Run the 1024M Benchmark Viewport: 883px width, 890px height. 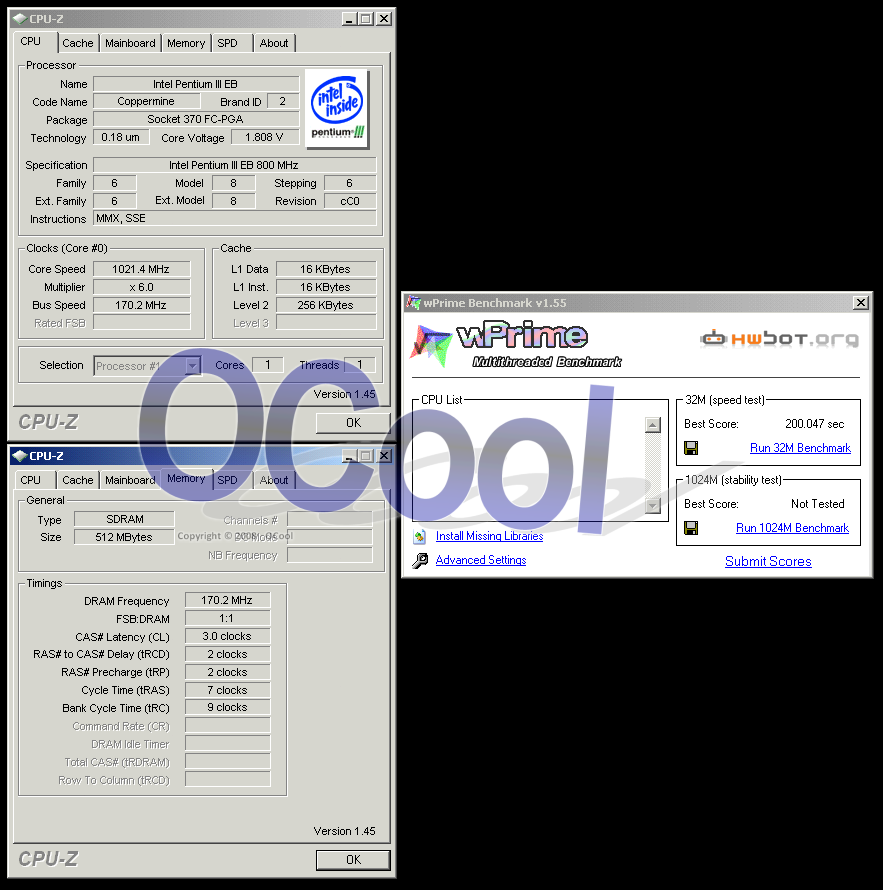click(x=792, y=528)
